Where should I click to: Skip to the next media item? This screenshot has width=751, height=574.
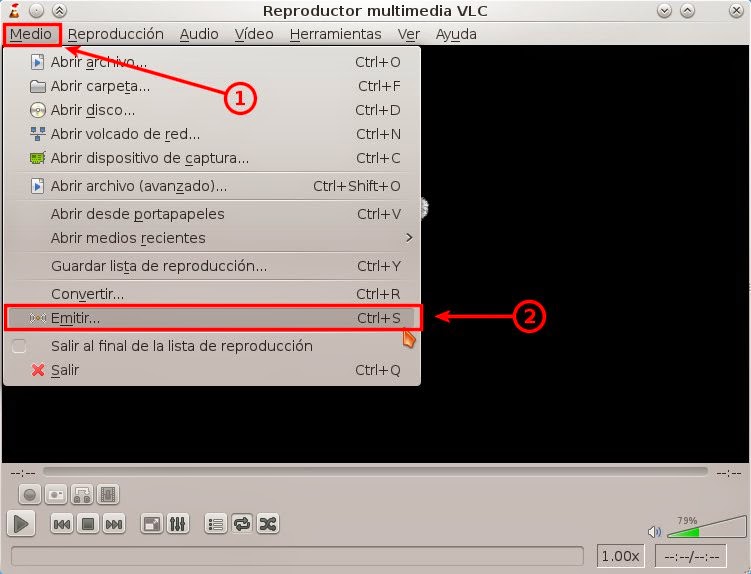point(114,524)
